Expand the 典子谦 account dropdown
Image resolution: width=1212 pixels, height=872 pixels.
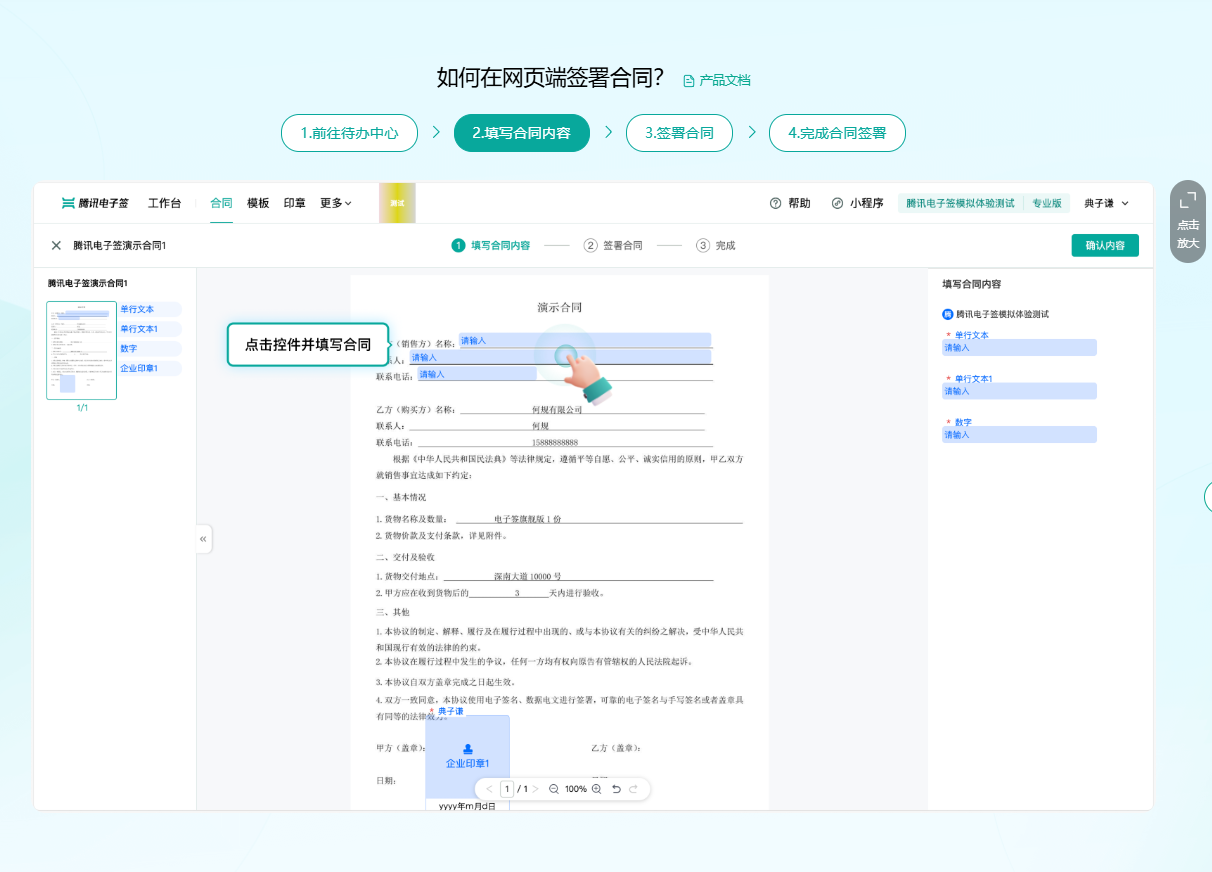pyautogui.click(x=1106, y=203)
